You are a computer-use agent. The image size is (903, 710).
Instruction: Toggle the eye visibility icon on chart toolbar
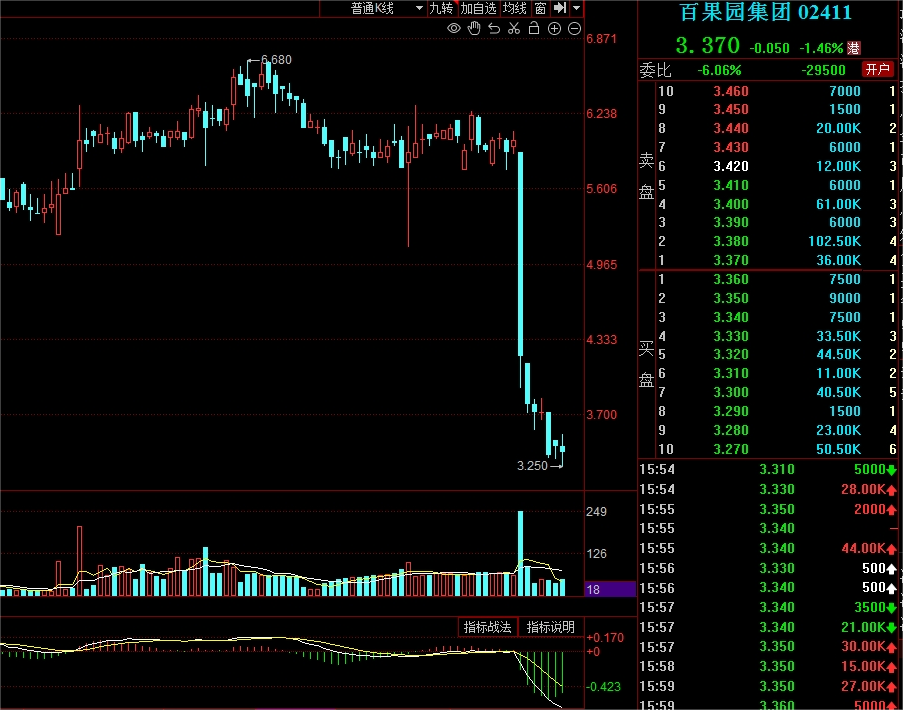(x=454, y=28)
